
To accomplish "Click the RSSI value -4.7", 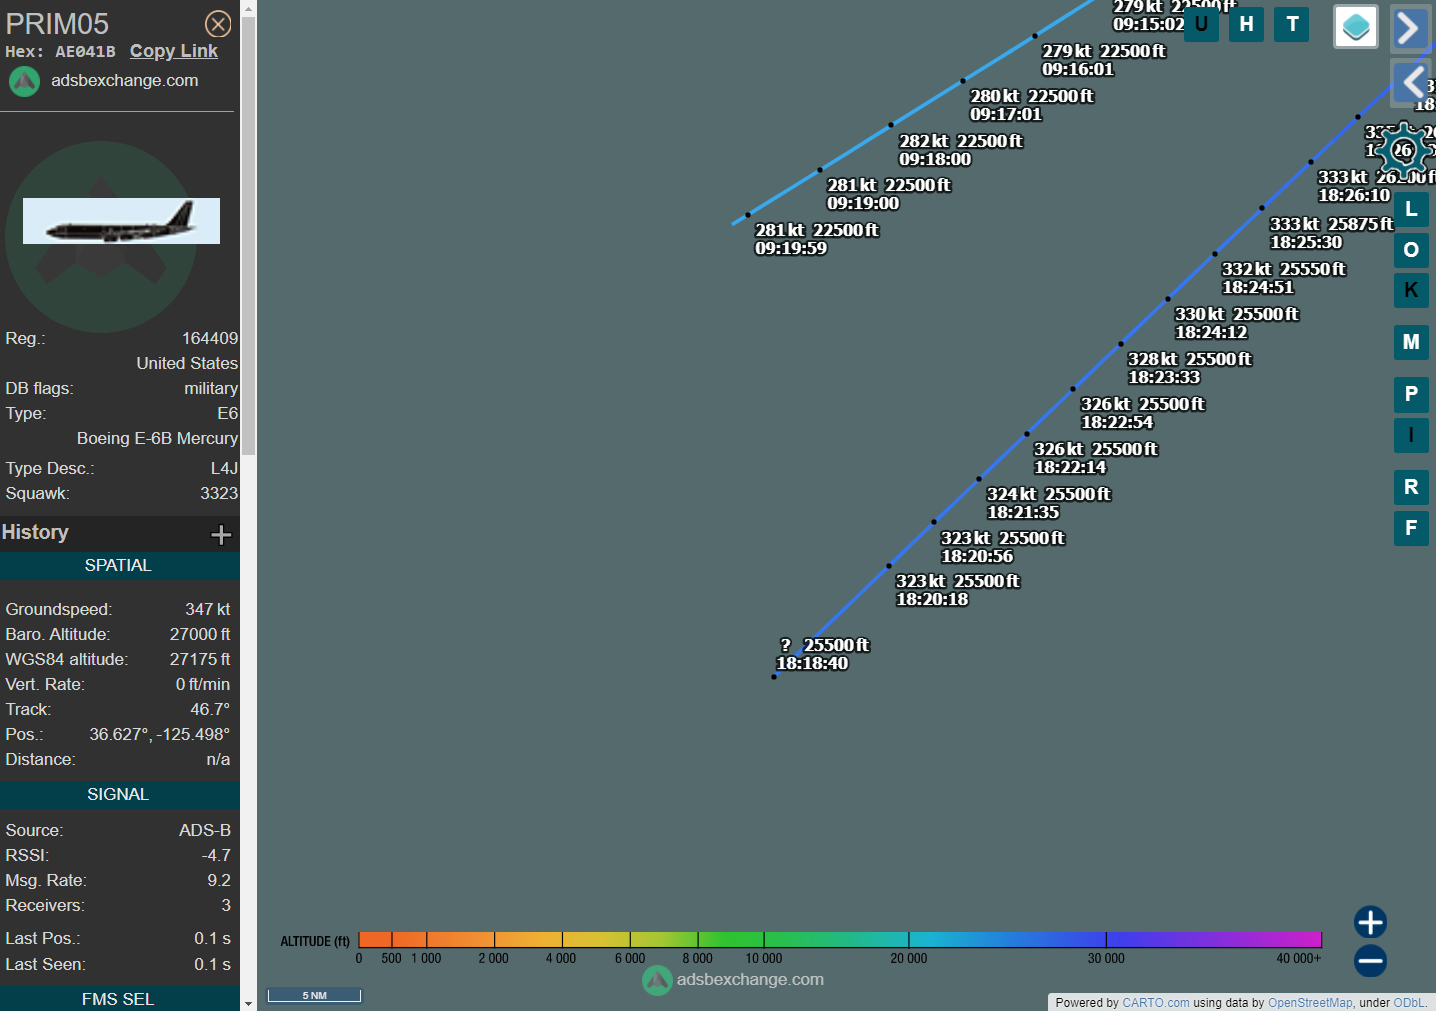I will tap(216, 856).
